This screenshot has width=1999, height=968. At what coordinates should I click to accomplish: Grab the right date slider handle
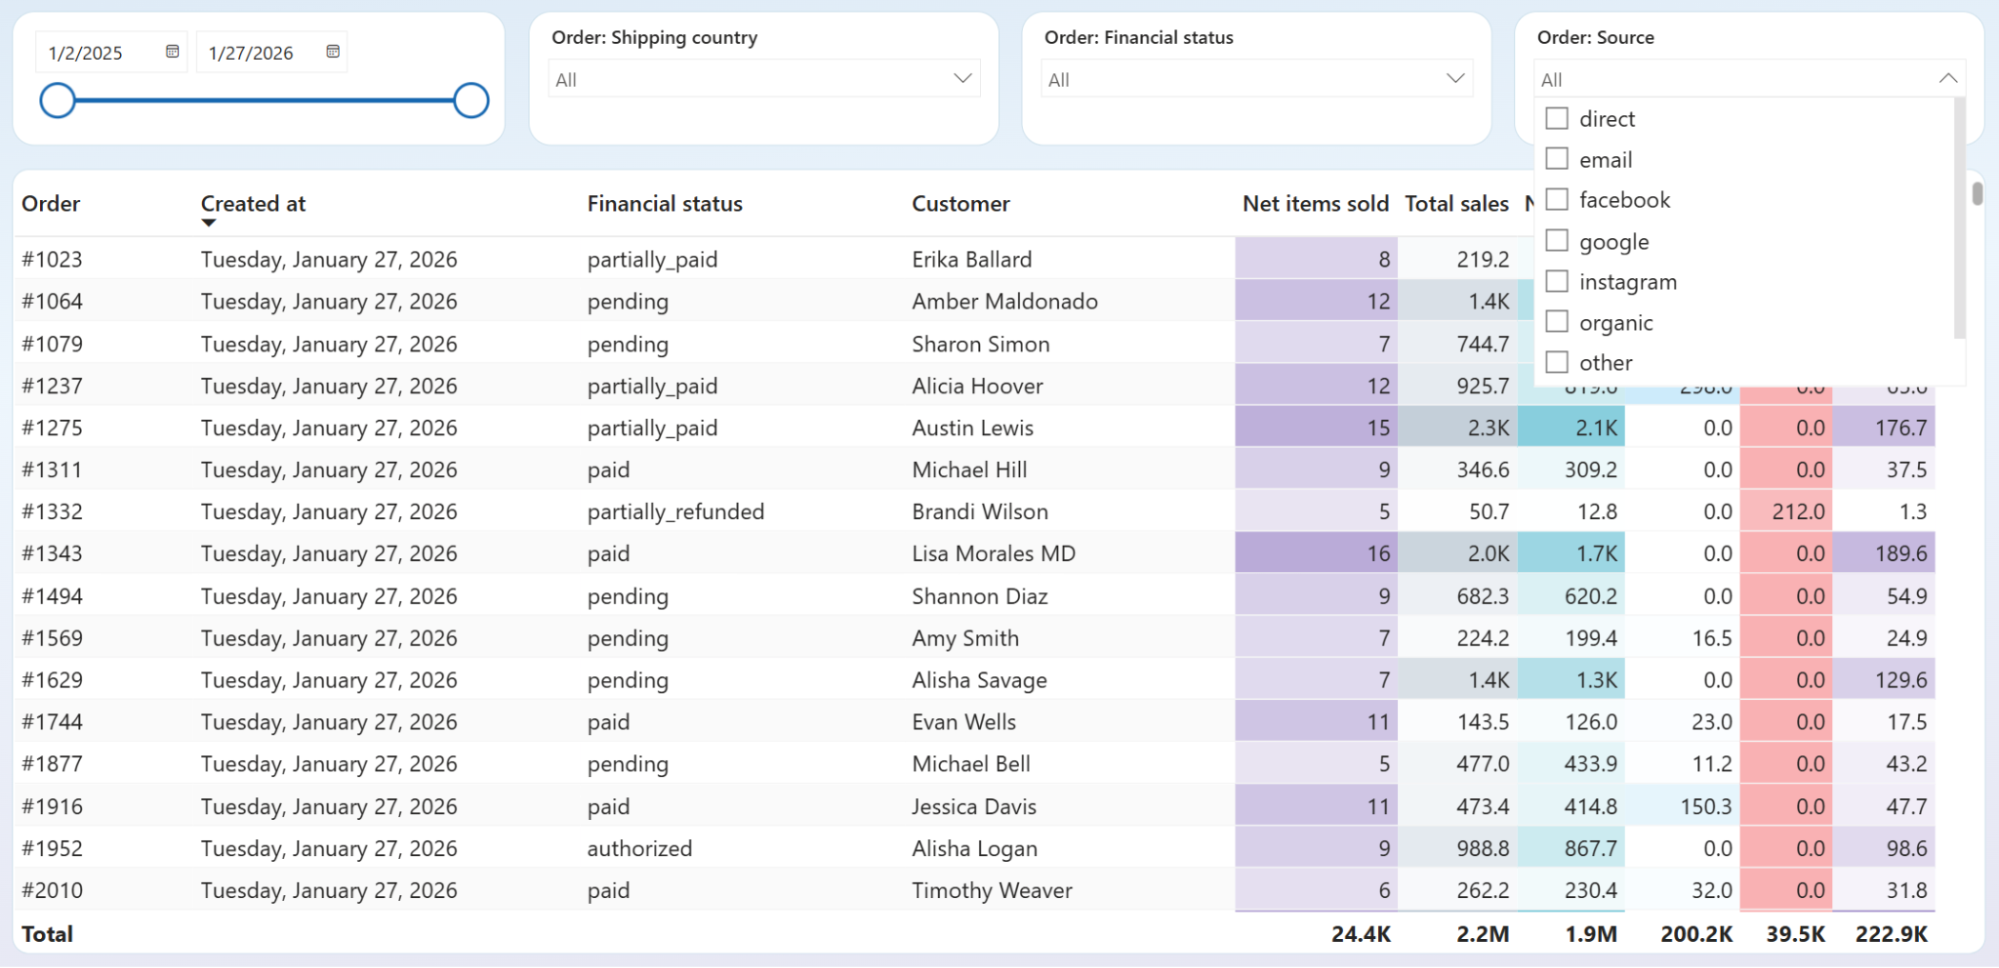click(471, 101)
